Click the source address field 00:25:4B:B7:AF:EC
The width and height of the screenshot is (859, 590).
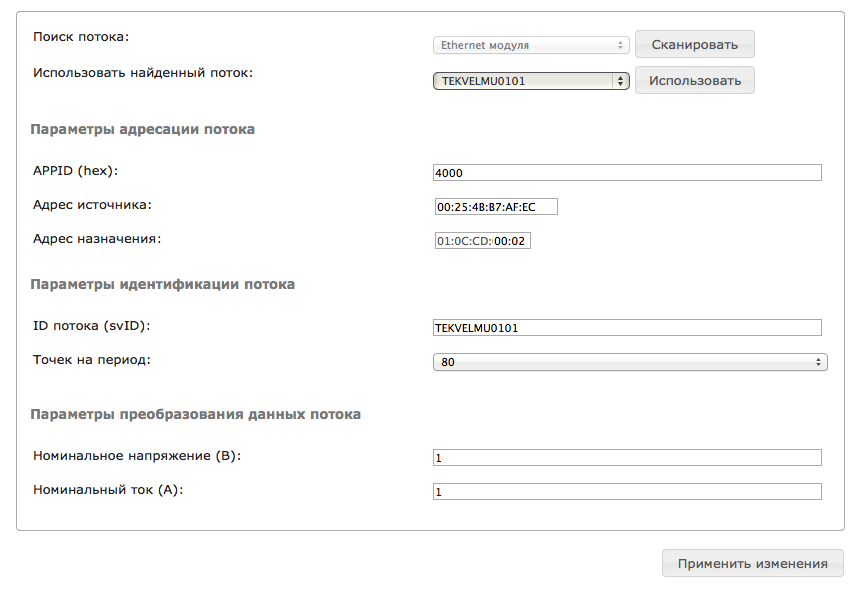click(496, 207)
